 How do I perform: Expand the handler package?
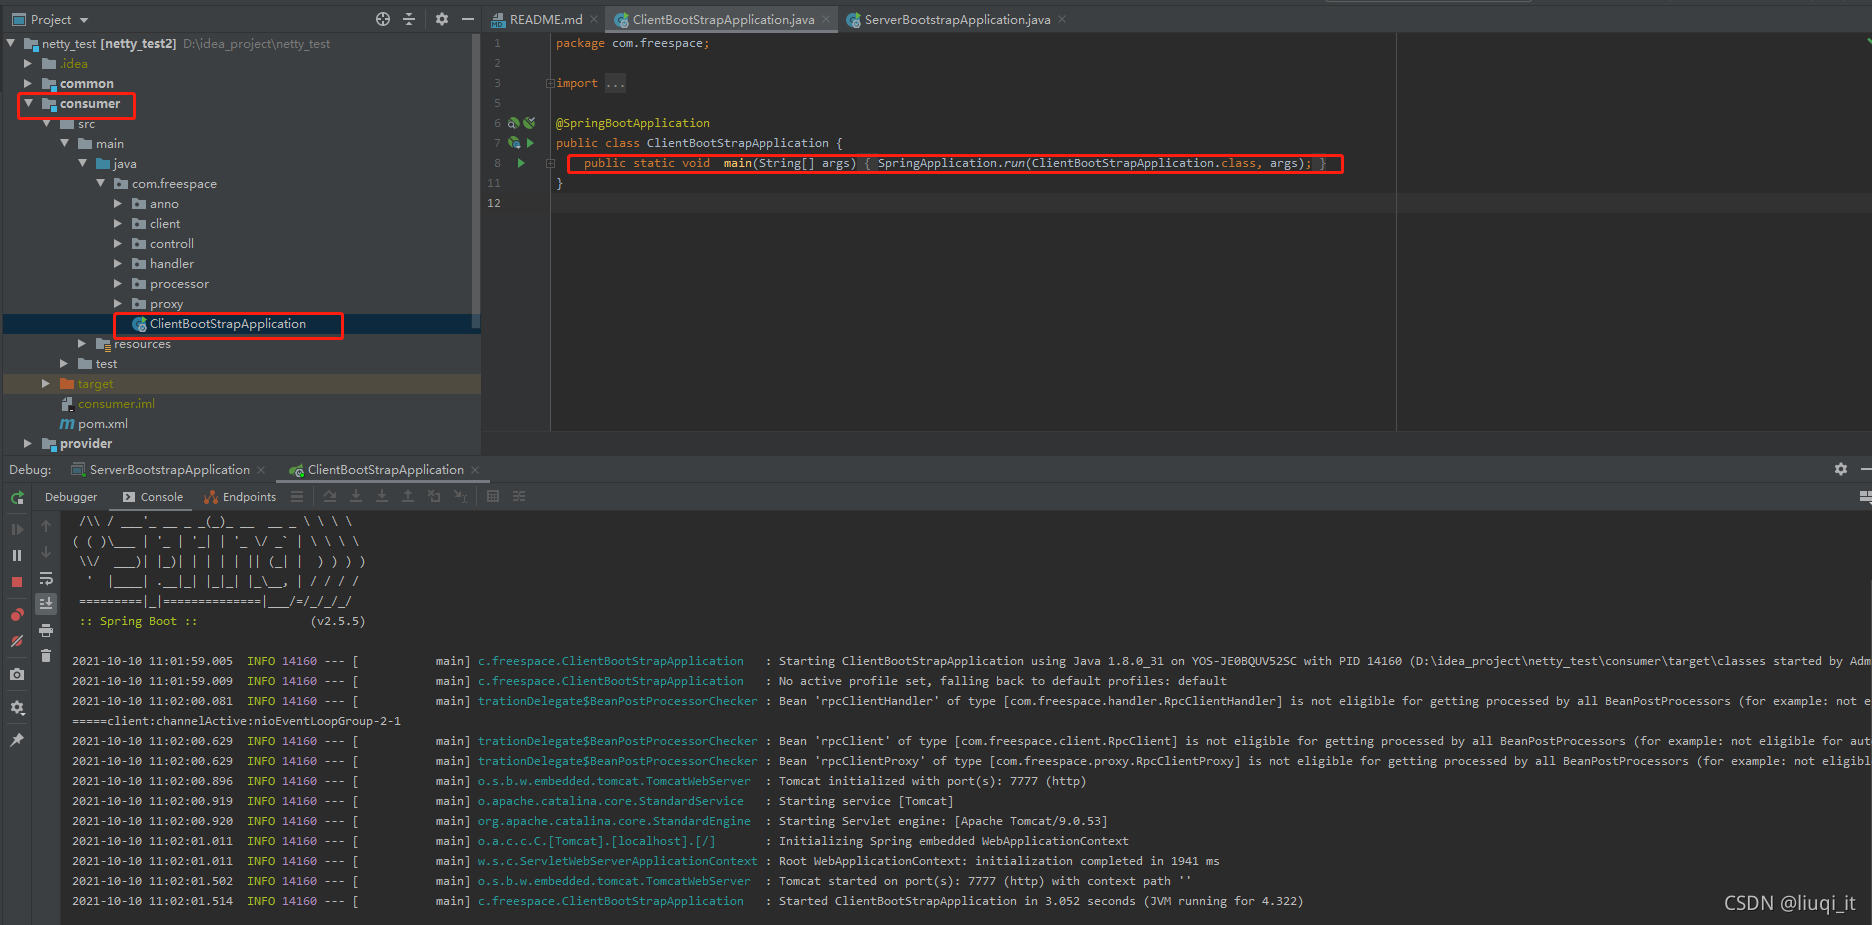[x=118, y=263]
